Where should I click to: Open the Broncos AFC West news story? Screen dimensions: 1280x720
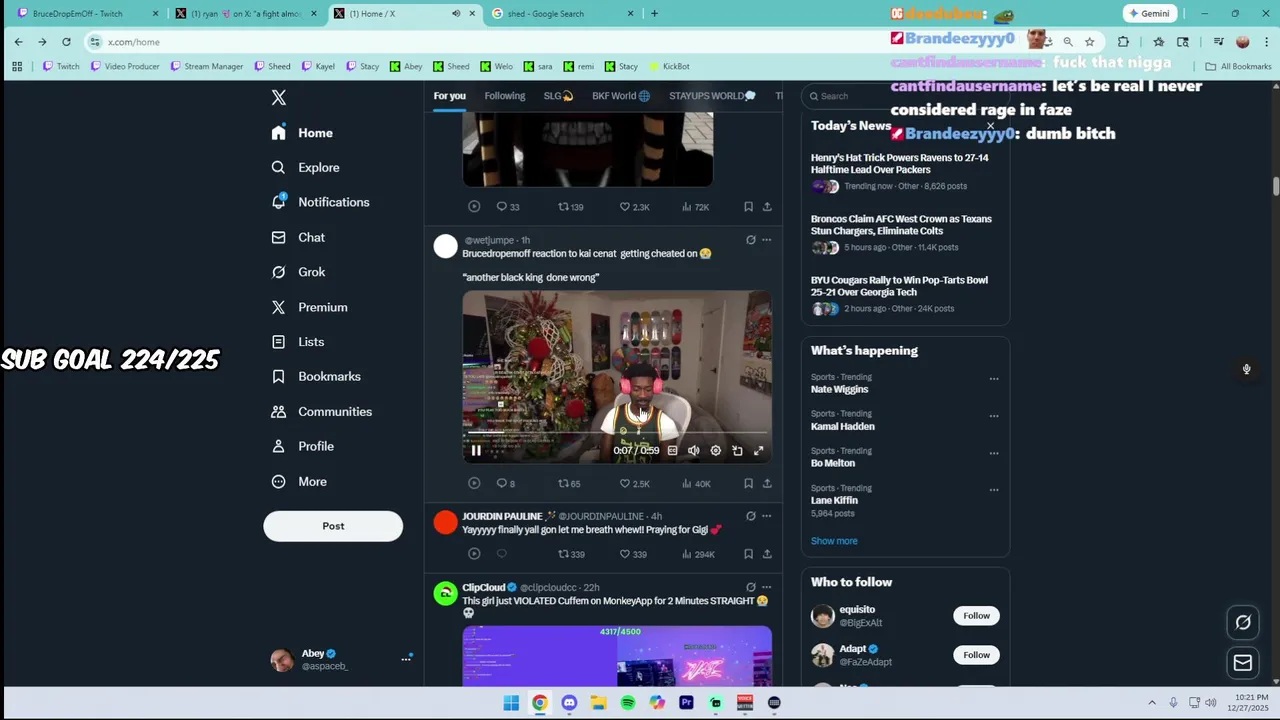(x=901, y=225)
